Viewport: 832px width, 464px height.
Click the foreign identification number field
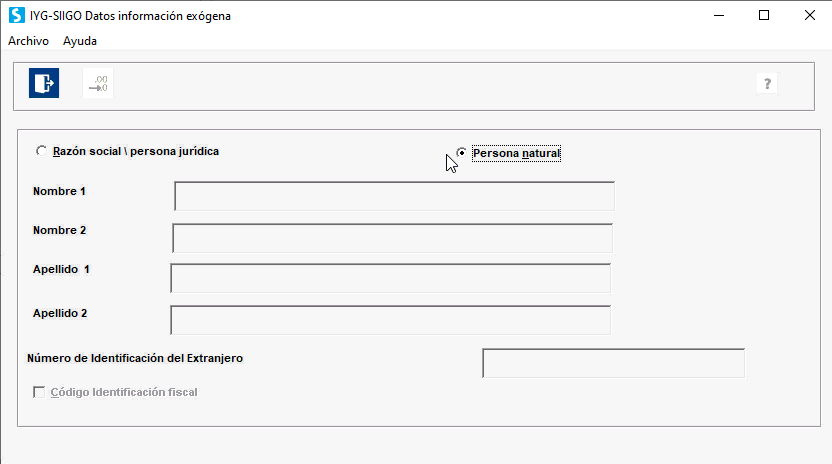pyautogui.click(x=613, y=363)
